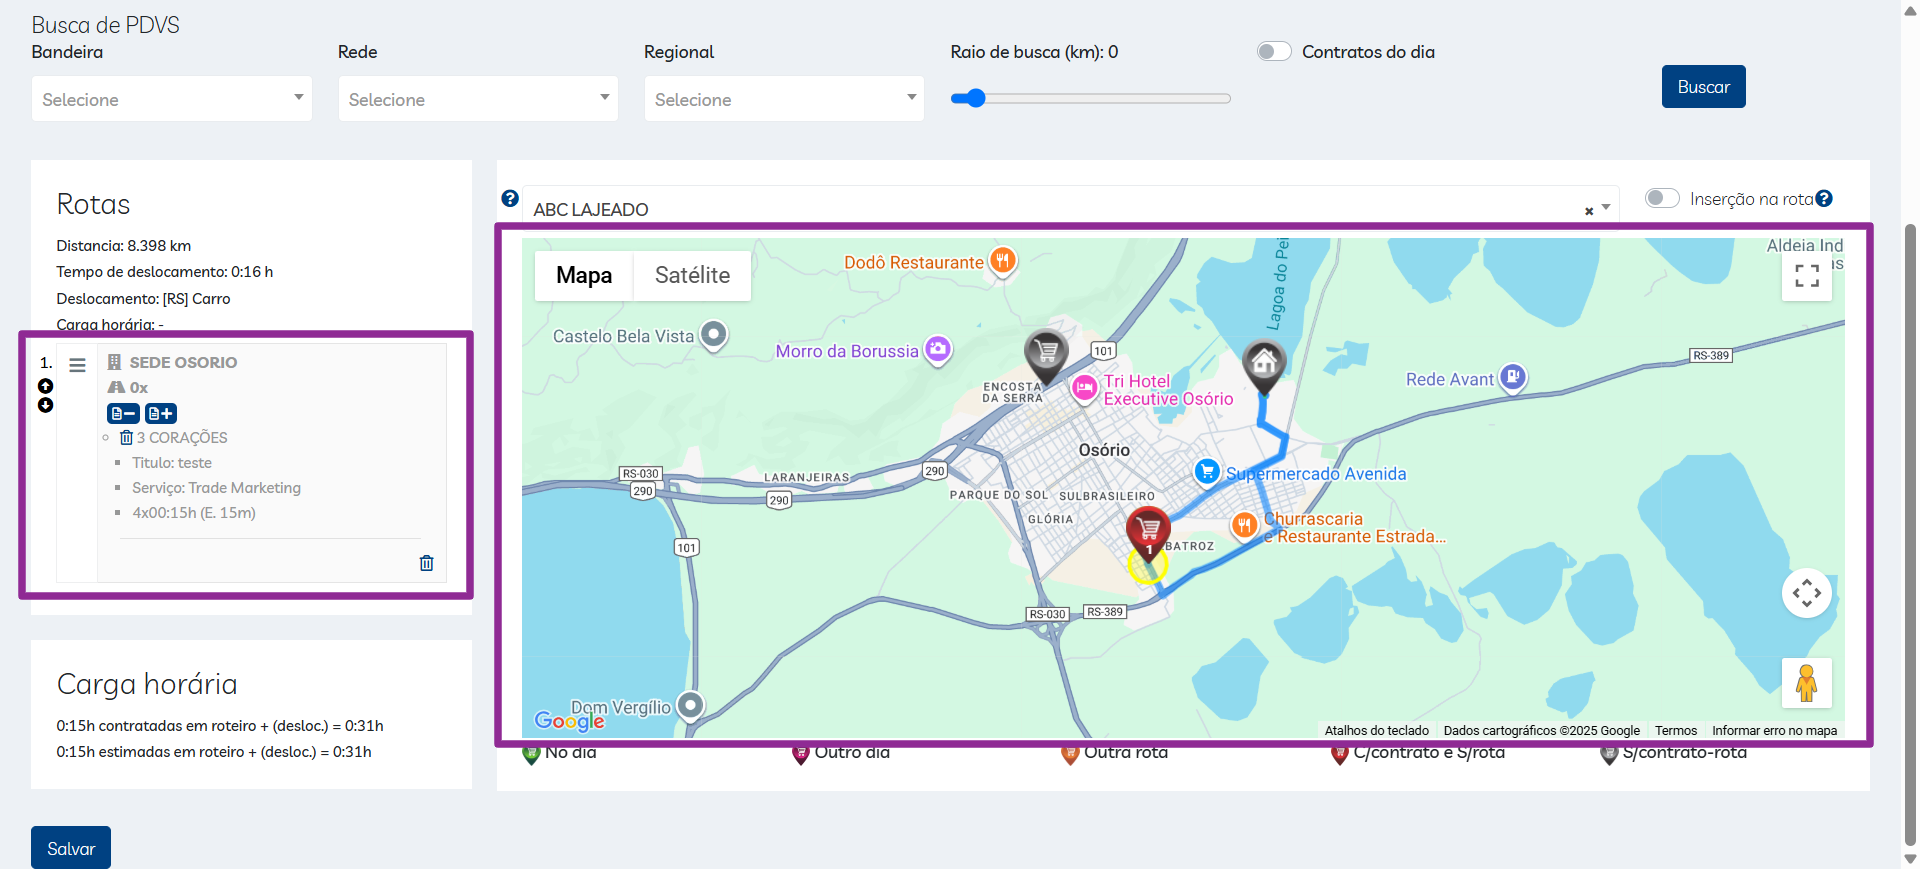Click the move-down arrow for SEDE OSORIO
The height and width of the screenshot is (869, 1920).
tap(45, 405)
